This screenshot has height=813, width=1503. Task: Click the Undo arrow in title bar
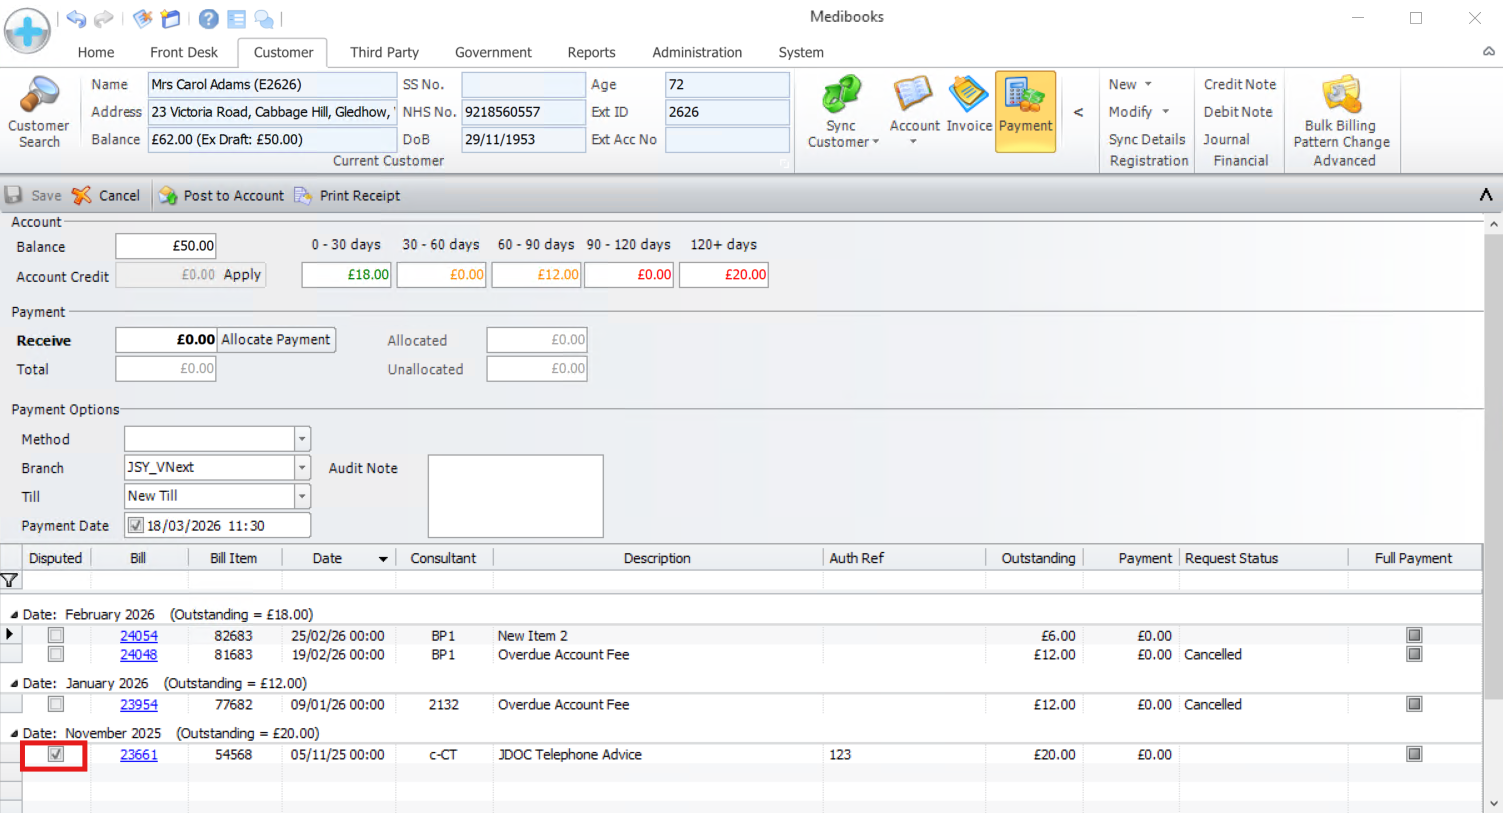[76, 18]
